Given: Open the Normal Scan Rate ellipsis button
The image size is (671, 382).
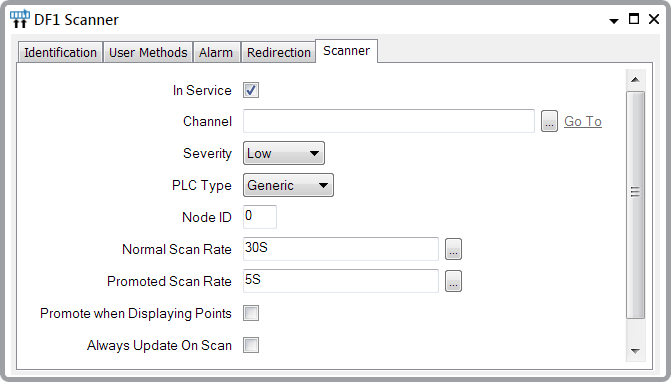Looking at the screenshot, I should tap(453, 249).
